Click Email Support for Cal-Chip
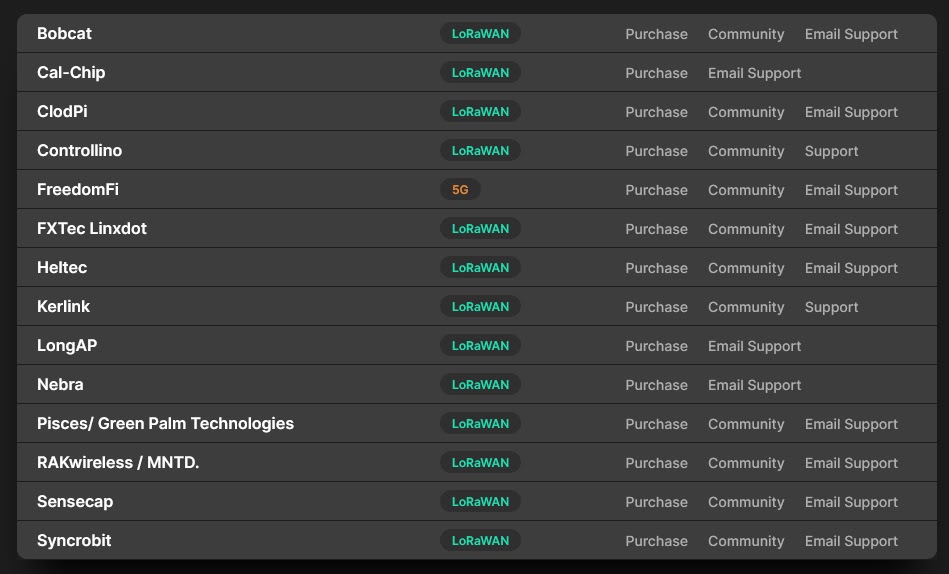949x574 pixels. (754, 73)
